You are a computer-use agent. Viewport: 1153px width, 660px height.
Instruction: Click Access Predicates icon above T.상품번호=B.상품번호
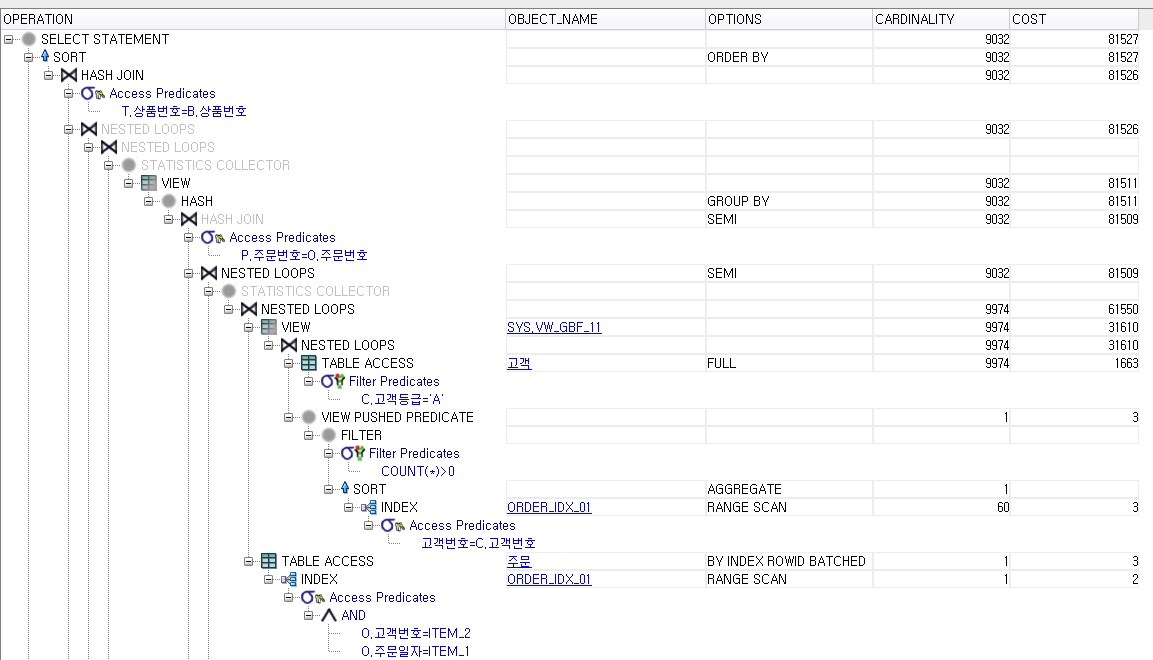(93, 93)
